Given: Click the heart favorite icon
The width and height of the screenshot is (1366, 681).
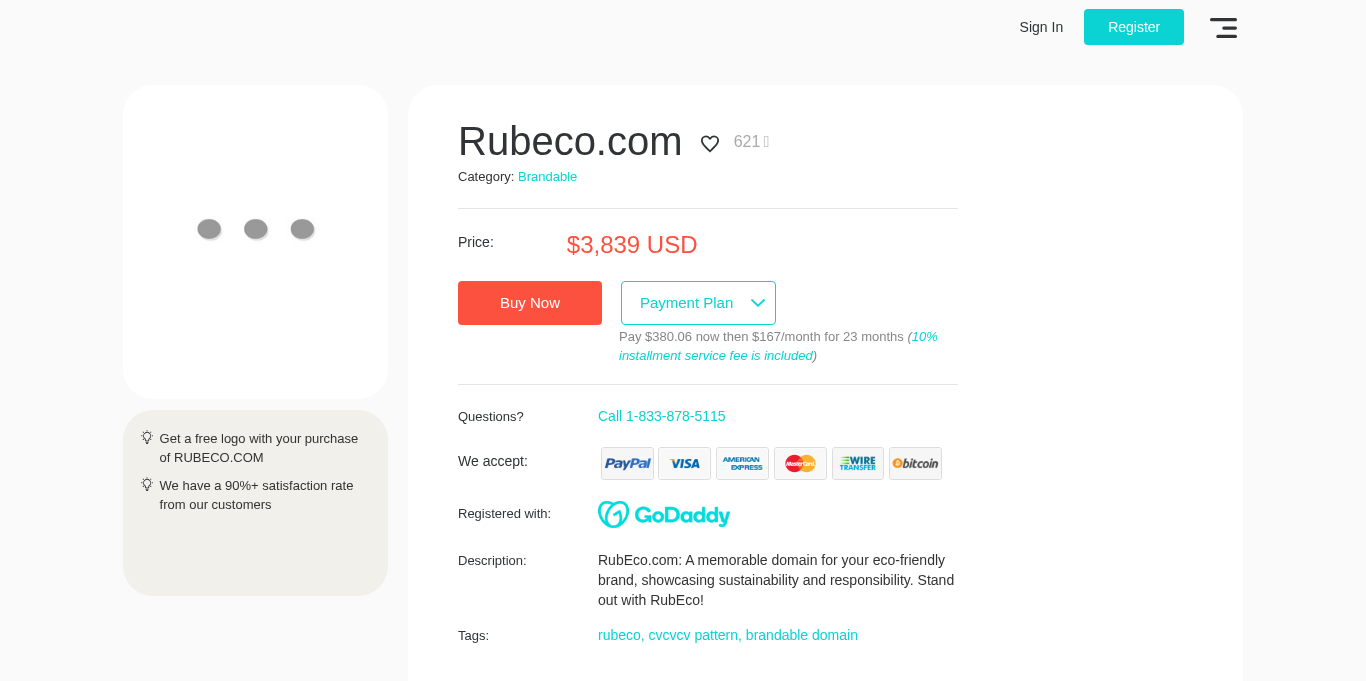Looking at the screenshot, I should coord(710,144).
